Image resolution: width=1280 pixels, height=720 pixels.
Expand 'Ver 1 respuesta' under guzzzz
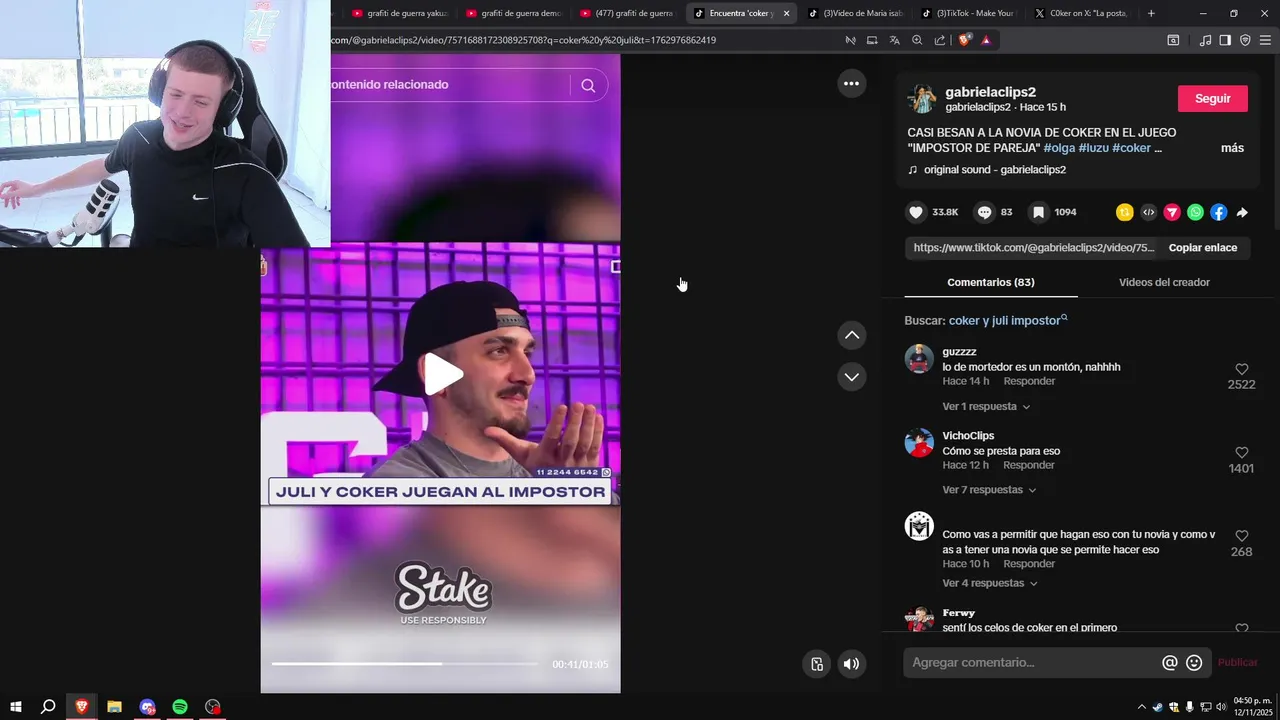pos(986,407)
